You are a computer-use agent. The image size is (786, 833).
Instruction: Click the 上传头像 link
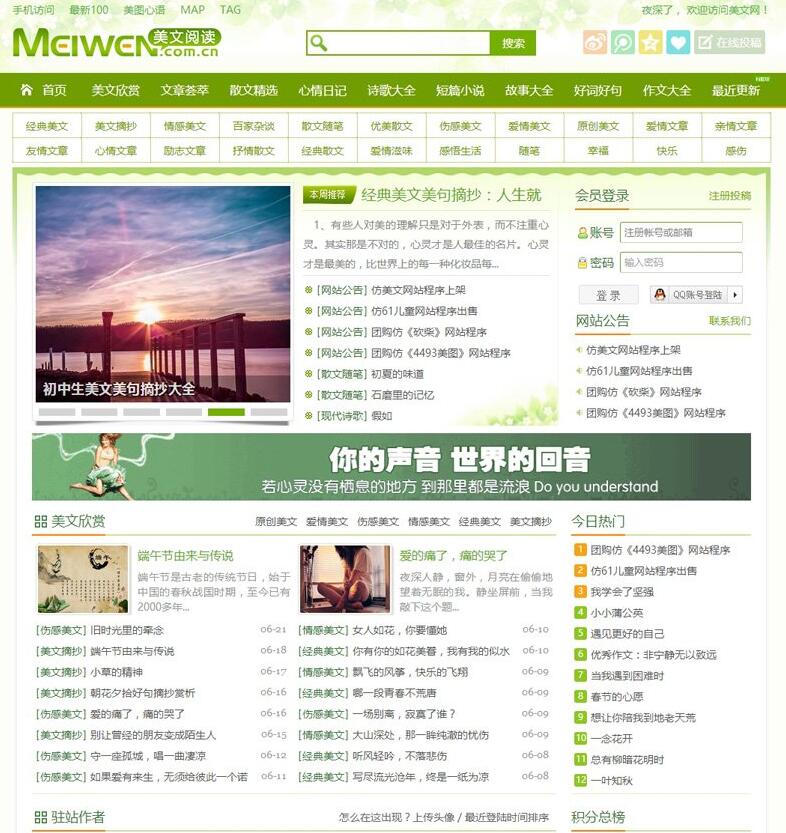(x=434, y=817)
